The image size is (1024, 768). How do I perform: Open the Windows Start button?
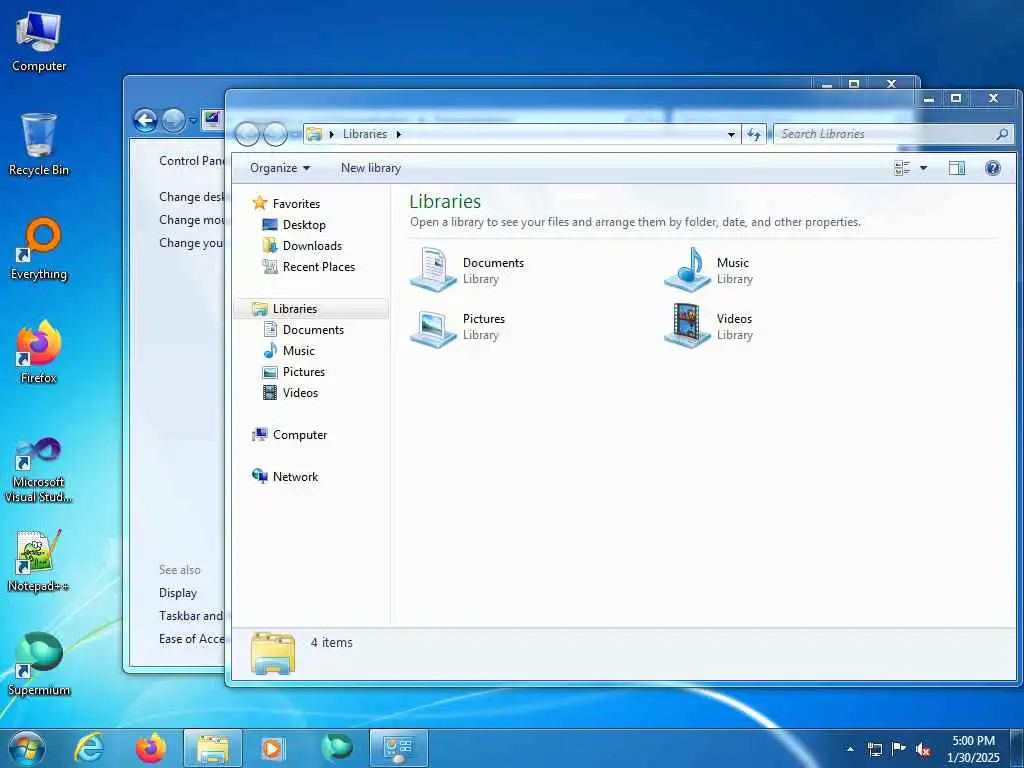(27, 748)
